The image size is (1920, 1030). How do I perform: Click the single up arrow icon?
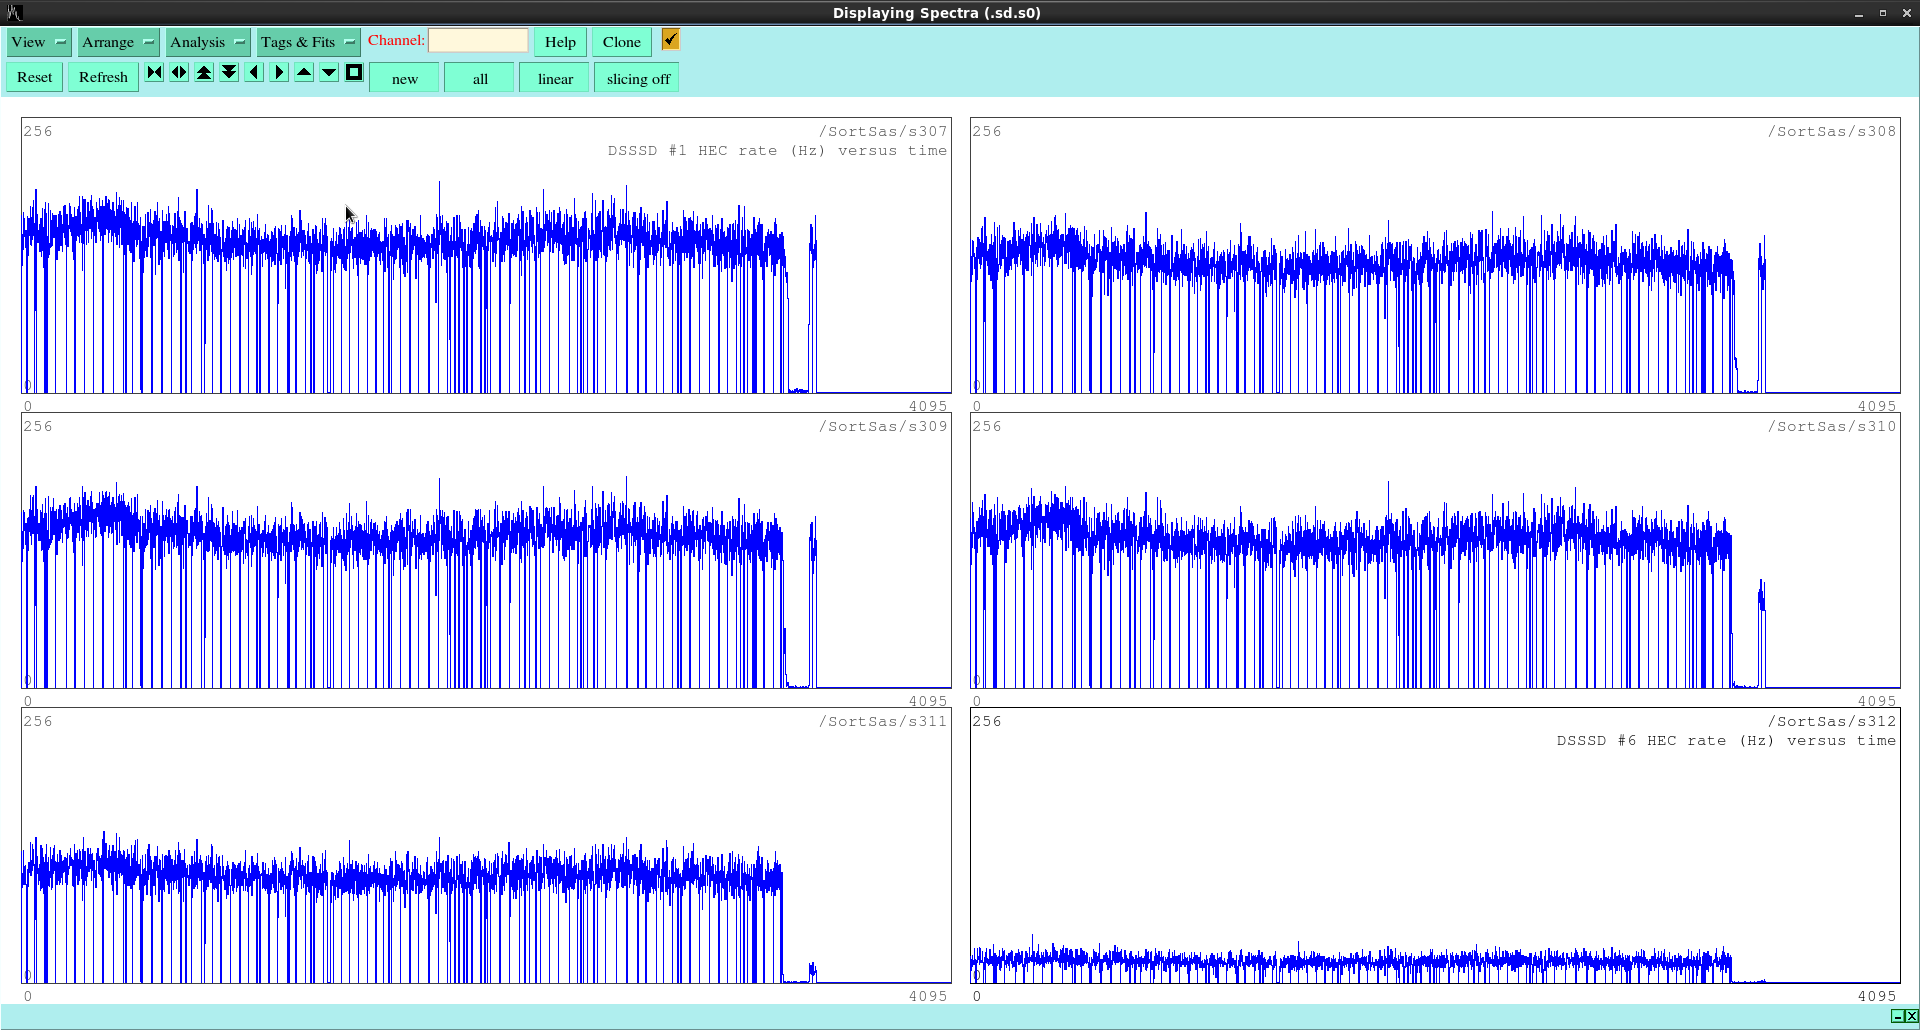[x=304, y=72]
